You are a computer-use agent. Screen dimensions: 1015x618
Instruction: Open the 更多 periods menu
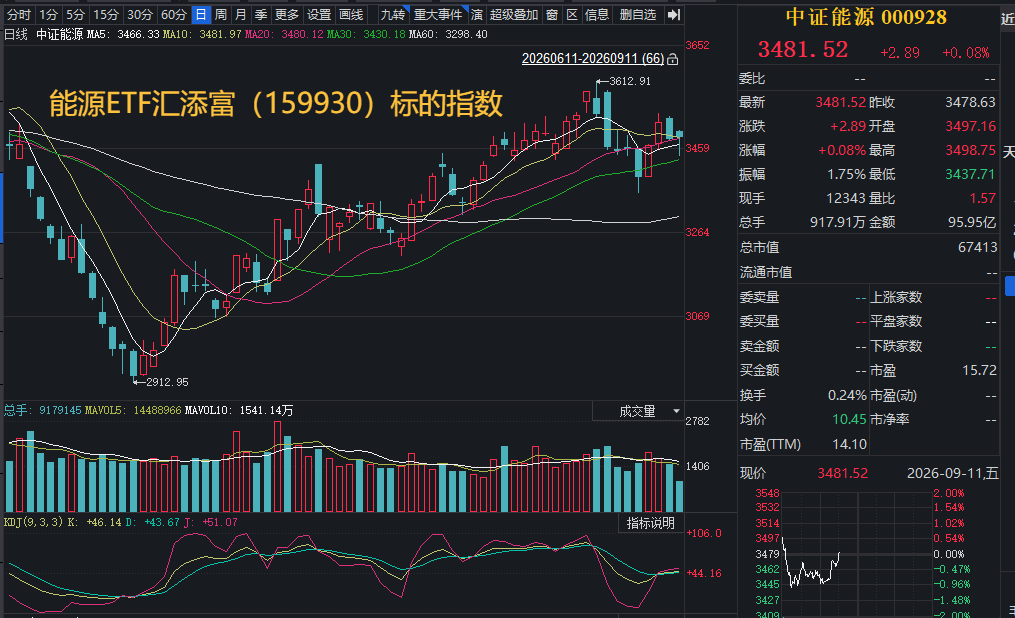(287, 14)
